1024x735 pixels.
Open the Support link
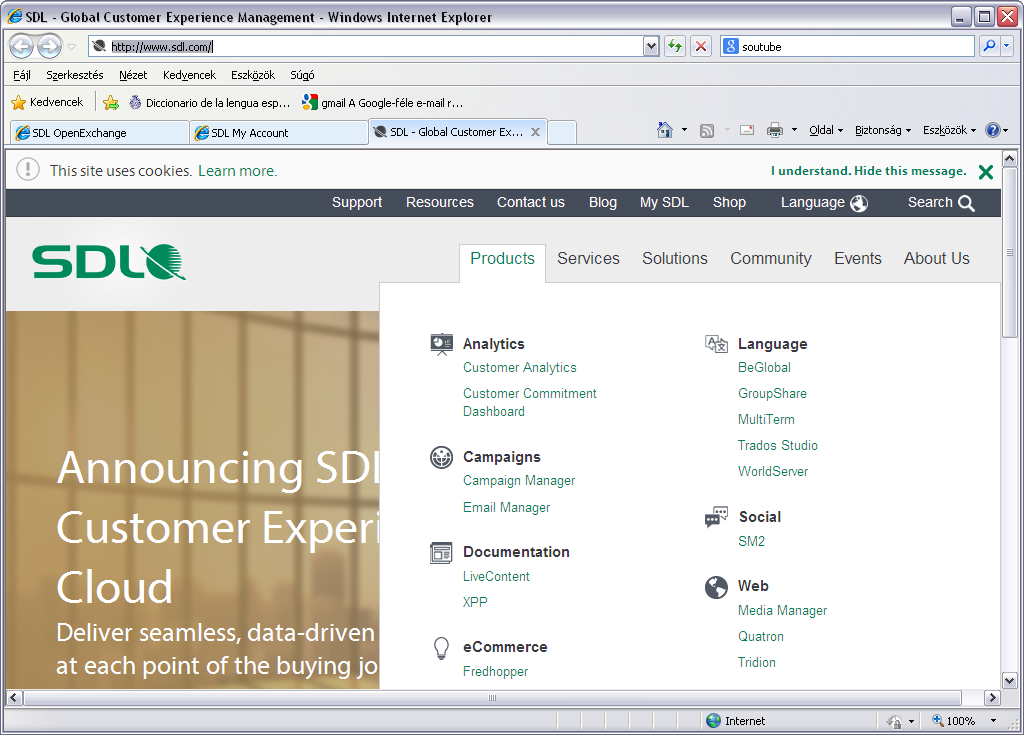357,203
